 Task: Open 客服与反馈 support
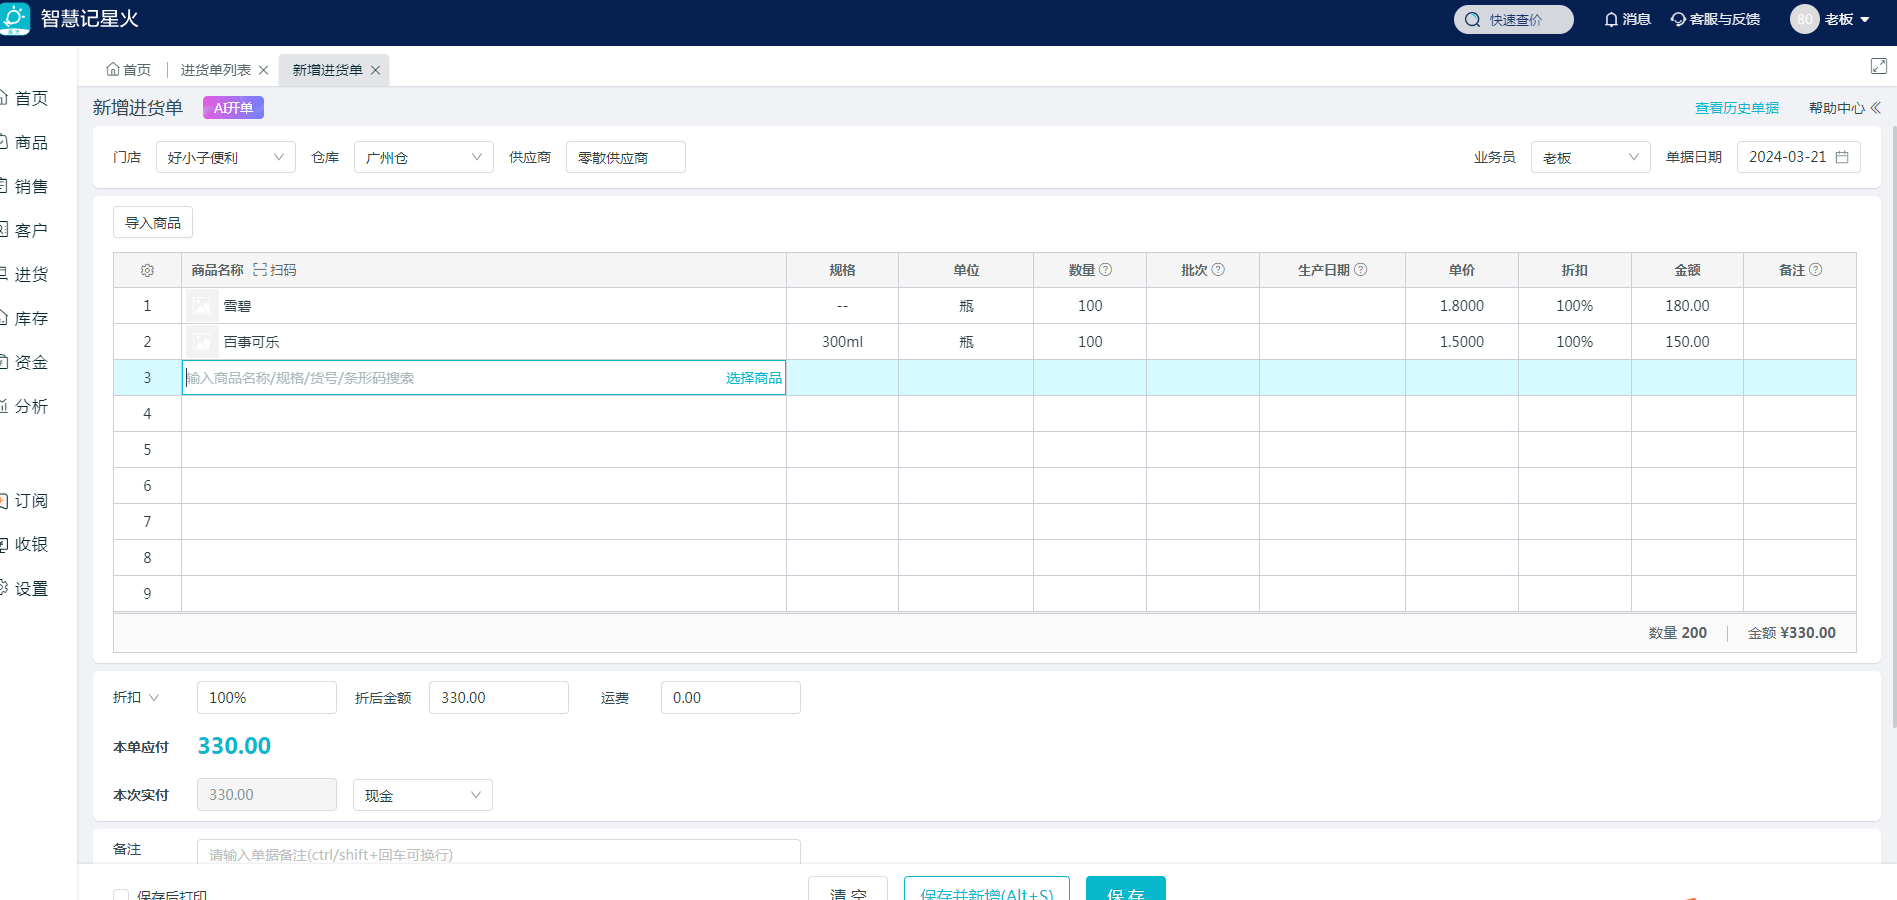pyautogui.click(x=1715, y=20)
